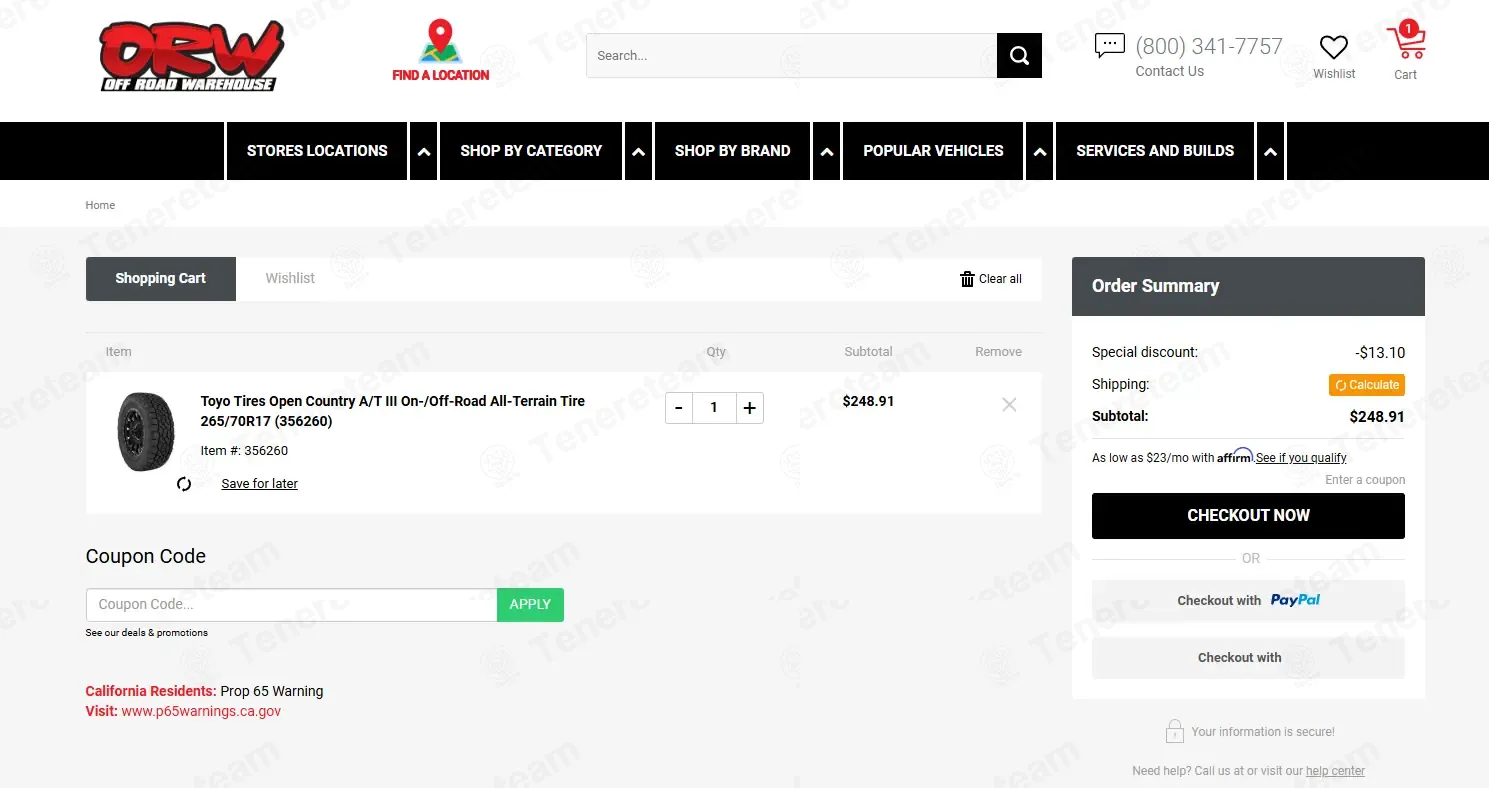Open the Shop by Brand menu
The width and height of the screenshot is (1489, 788).
[732, 151]
